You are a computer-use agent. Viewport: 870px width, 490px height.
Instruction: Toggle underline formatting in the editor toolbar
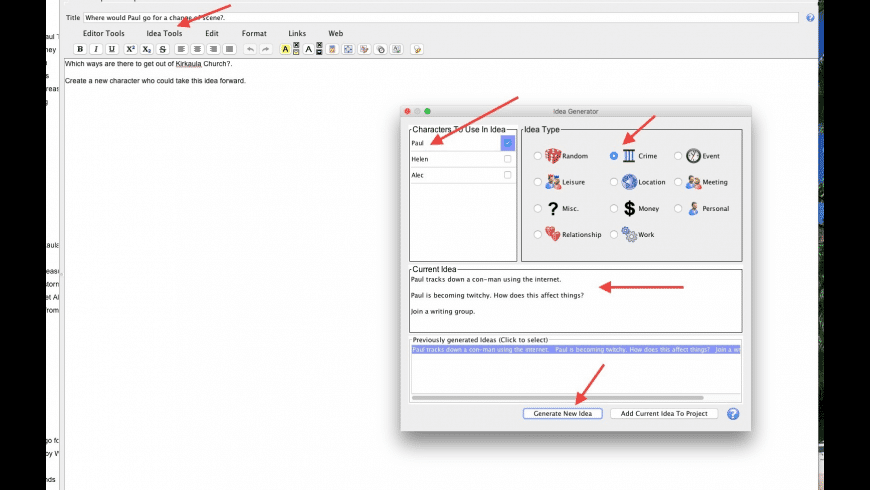(x=112, y=49)
